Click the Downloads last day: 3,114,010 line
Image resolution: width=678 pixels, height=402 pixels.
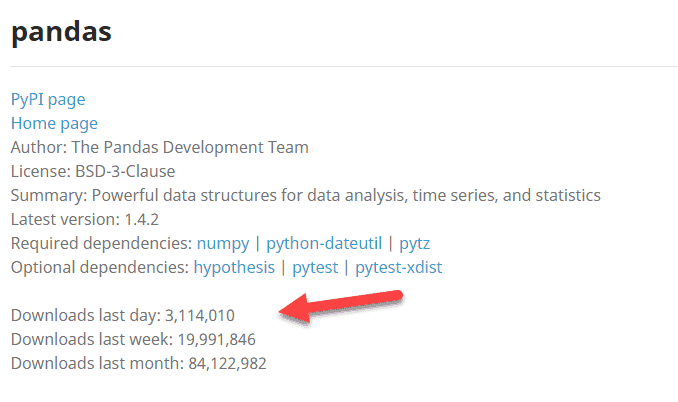click(x=123, y=316)
